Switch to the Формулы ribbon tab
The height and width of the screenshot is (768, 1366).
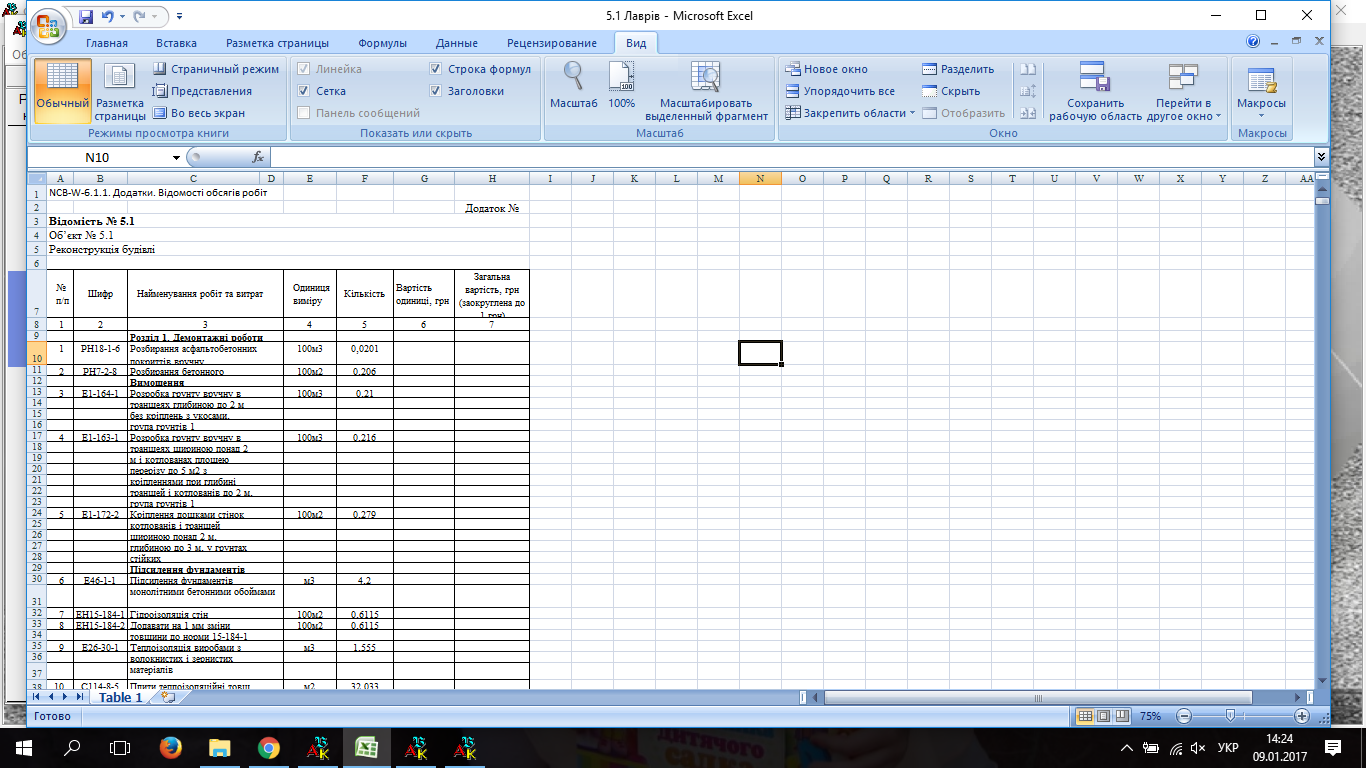click(x=382, y=43)
